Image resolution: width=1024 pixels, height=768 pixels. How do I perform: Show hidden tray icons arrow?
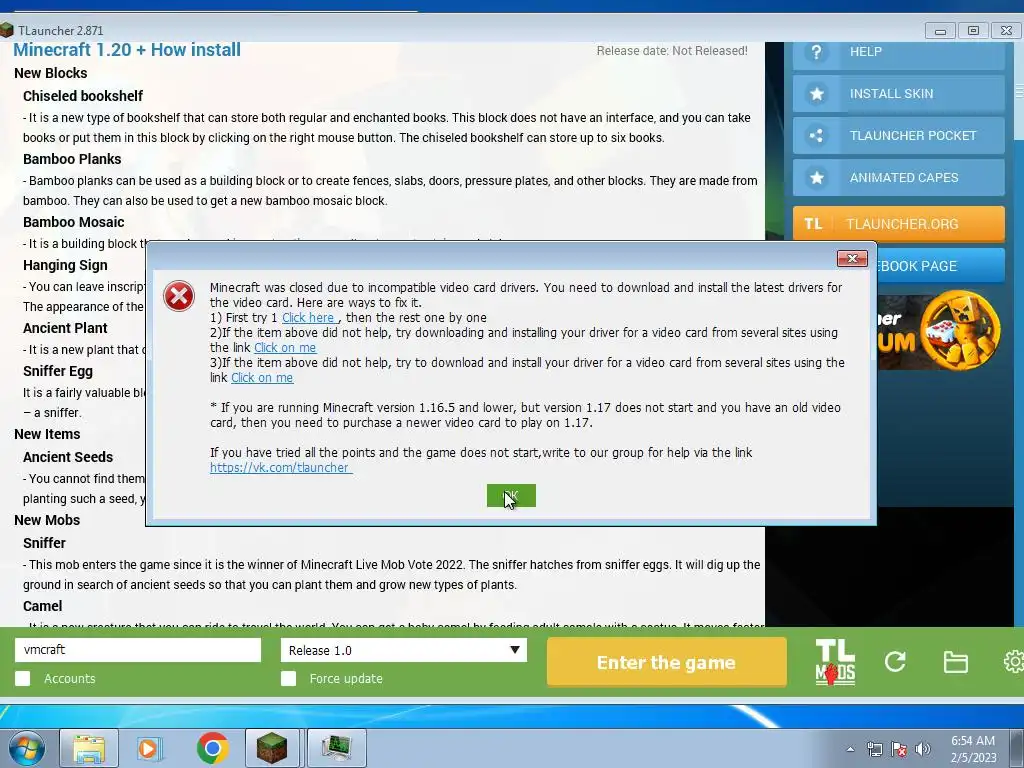coord(850,749)
